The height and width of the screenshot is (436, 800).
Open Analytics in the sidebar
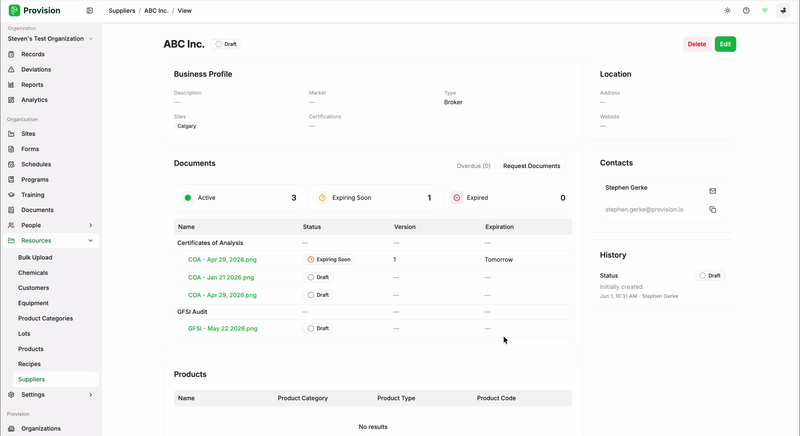click(x=34, y=100)
